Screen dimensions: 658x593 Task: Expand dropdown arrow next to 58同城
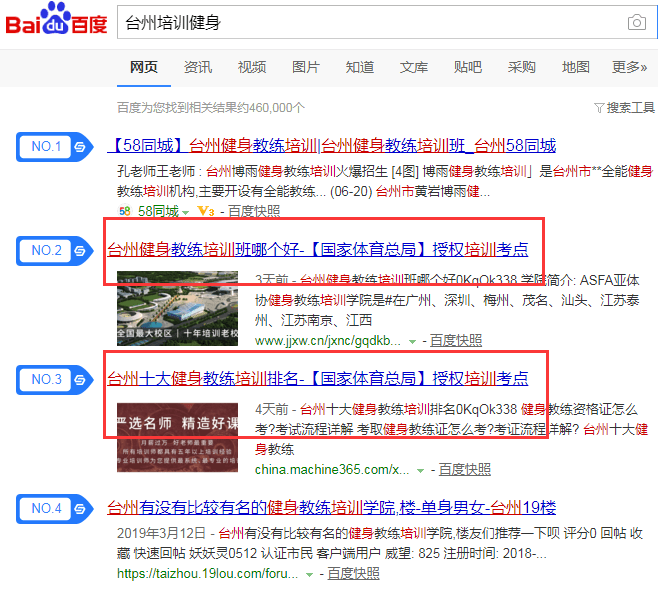[x=185, y=212]
